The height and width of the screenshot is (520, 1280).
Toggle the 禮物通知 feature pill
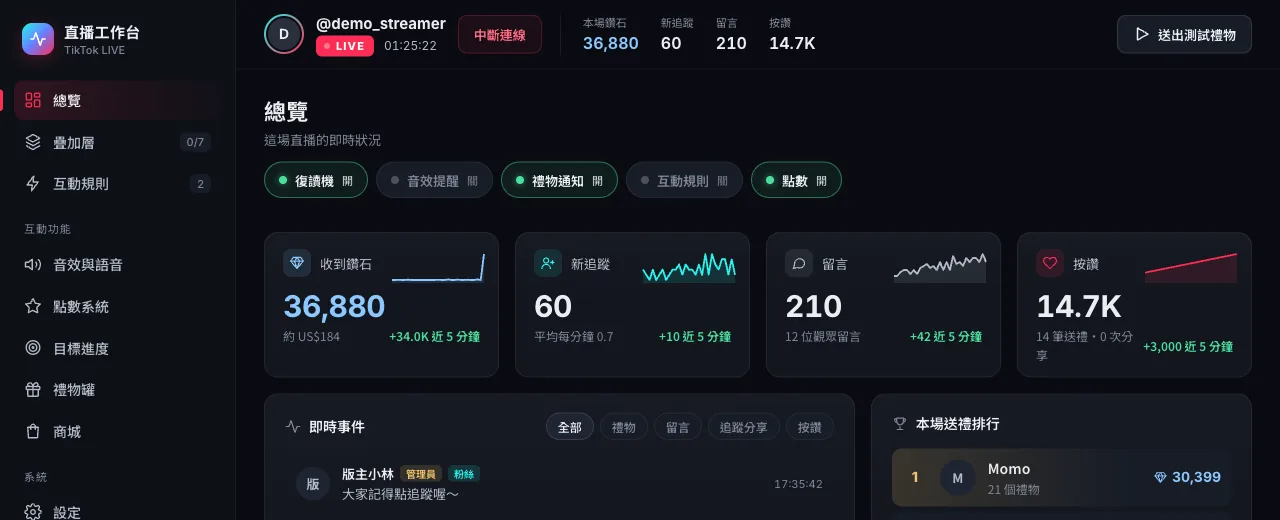pyautogui.click(x=559, y=181)
